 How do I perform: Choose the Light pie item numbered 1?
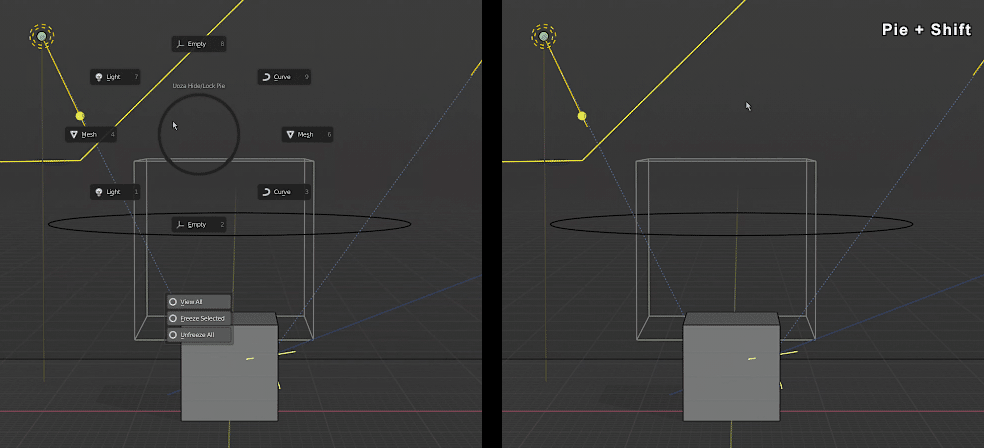tap(115, 192)
